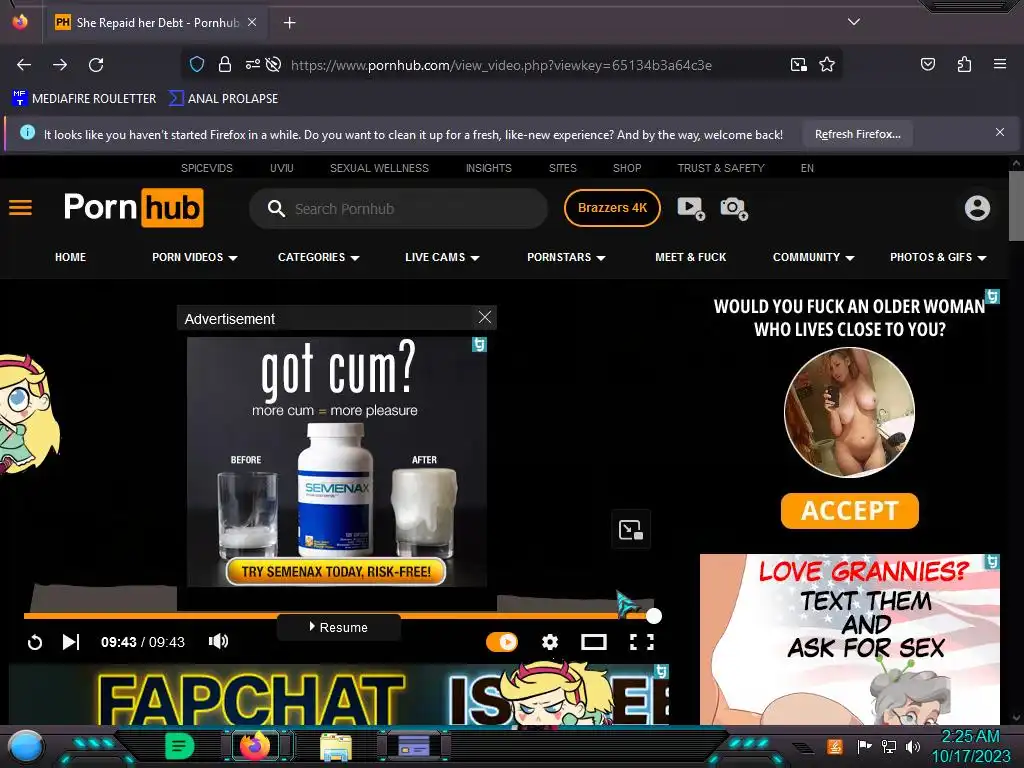This screenshot has height=768, width=1024.
Task: Go to the HOME nav item
Action: pyautogui.click(x=71, y=257)
